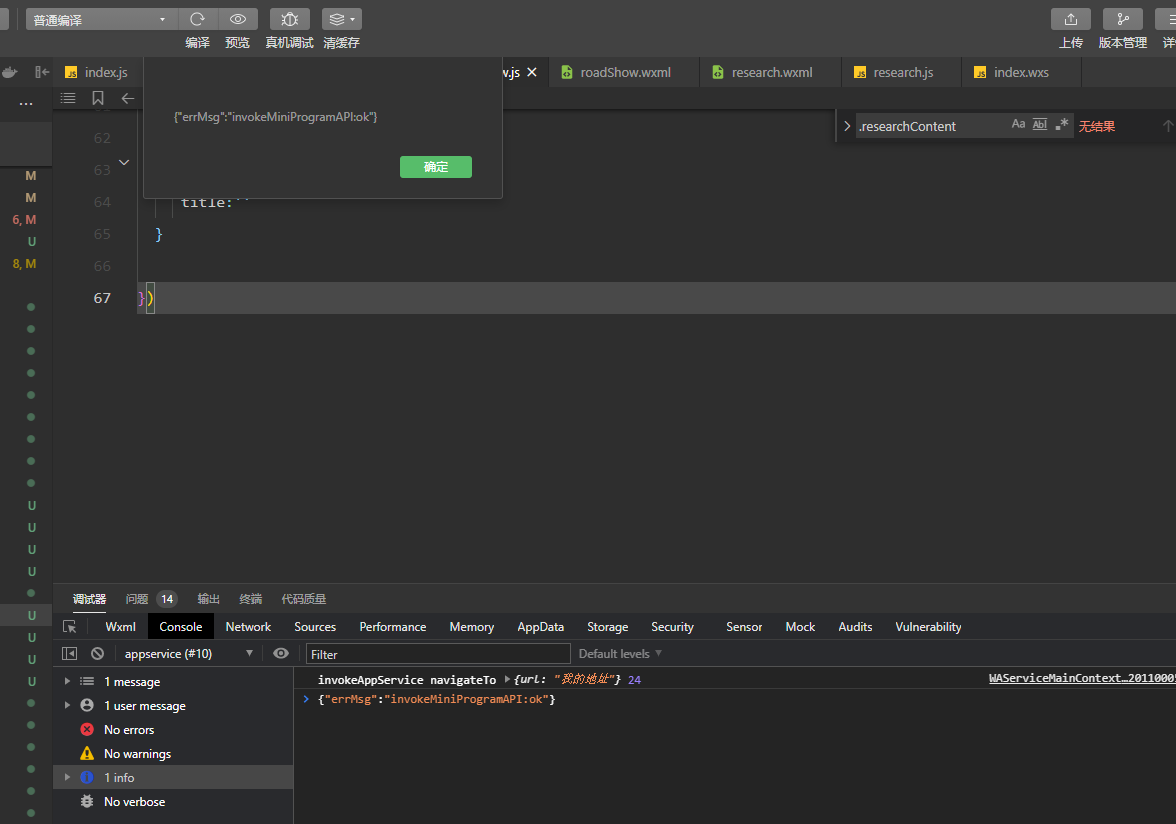Open the Storage devtools tab
1176x824 pixels.
608,627
